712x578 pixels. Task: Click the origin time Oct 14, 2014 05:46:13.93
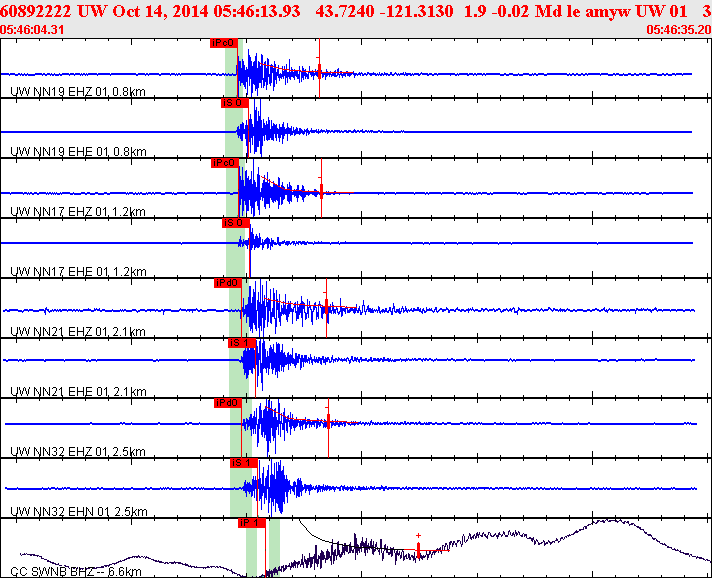[206, 11]
